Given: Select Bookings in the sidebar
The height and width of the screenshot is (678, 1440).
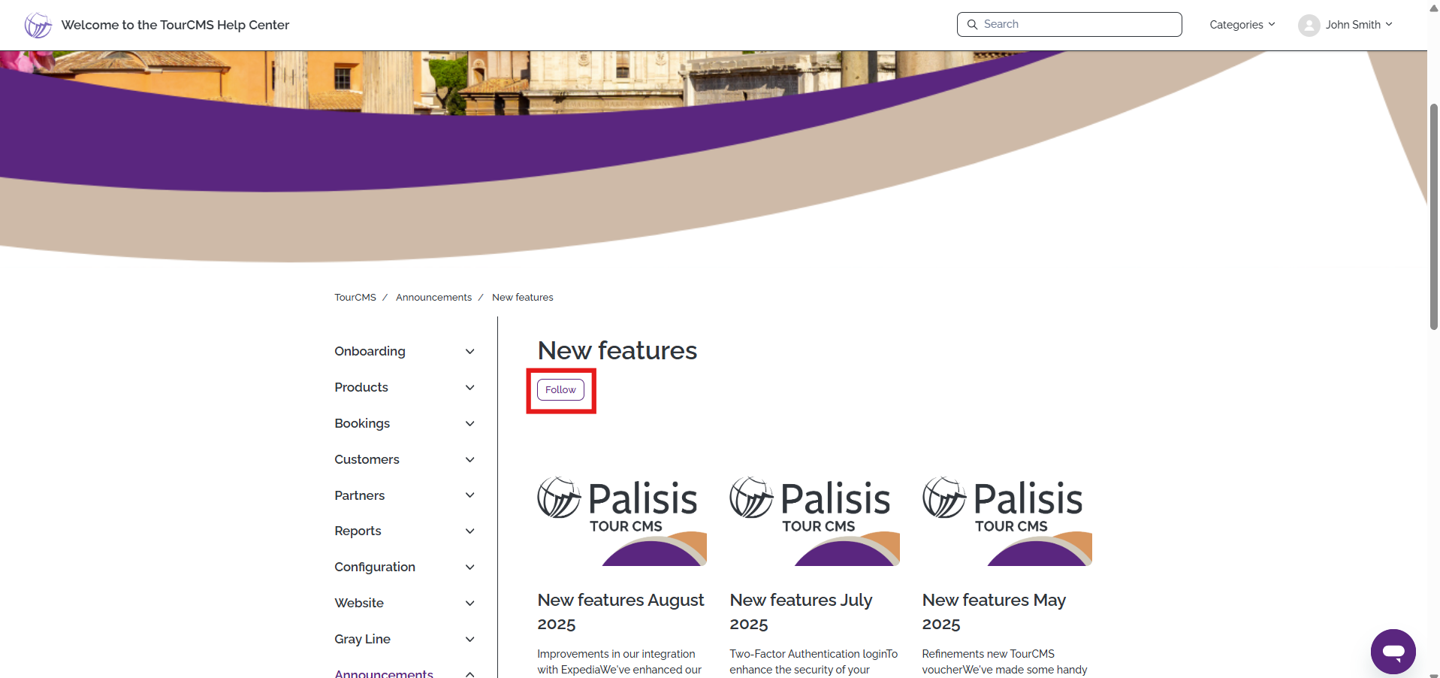Looking at the screenshot, I should point(362,423).
